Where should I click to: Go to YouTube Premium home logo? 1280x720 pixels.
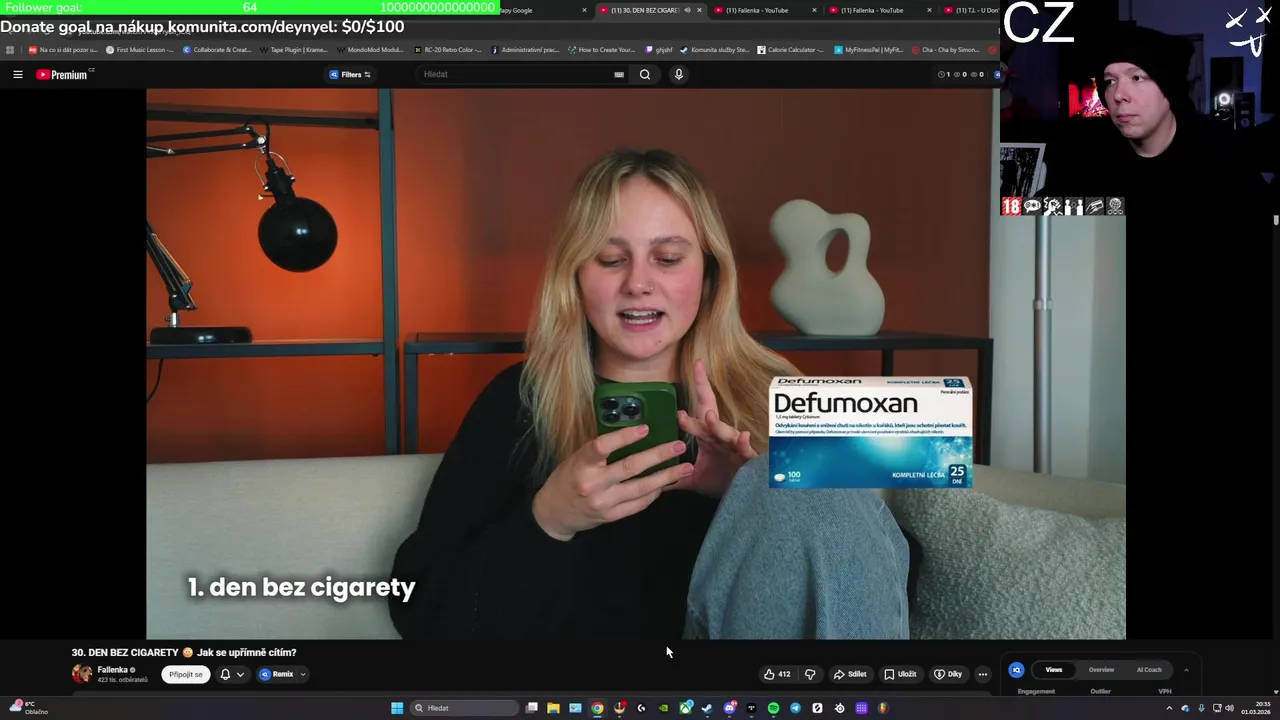[62, 74]
